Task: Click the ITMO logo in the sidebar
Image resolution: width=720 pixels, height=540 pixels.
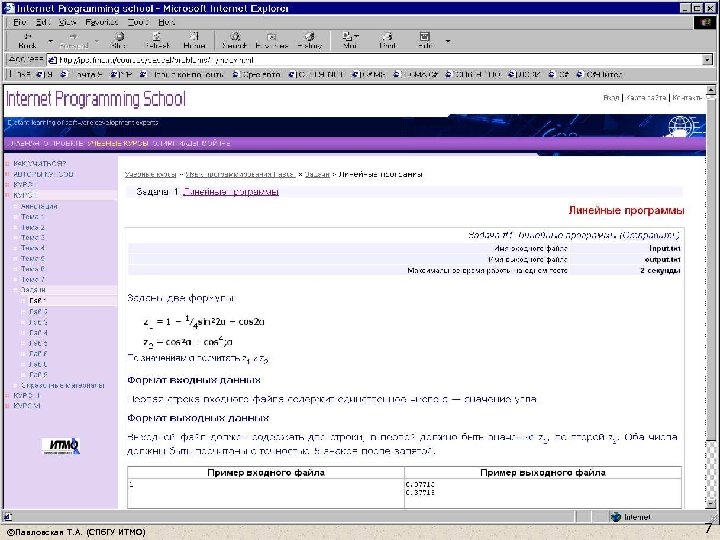Action: (61, 445)
